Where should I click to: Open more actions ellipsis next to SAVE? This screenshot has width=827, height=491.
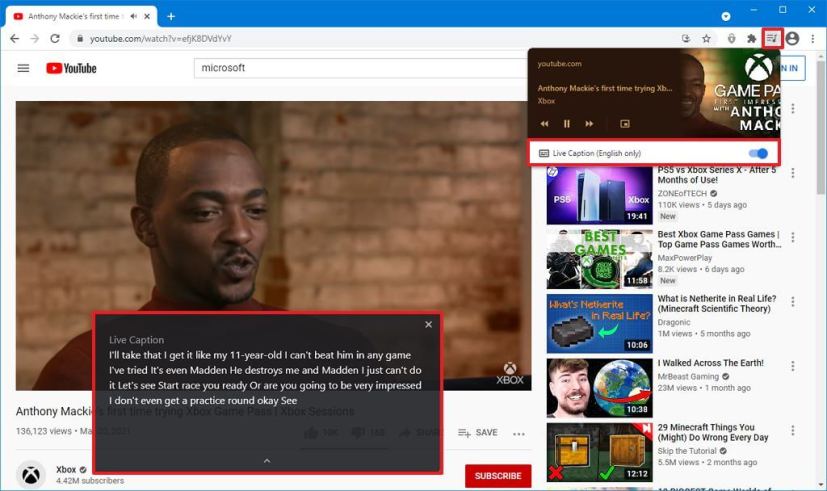(519, 434)
